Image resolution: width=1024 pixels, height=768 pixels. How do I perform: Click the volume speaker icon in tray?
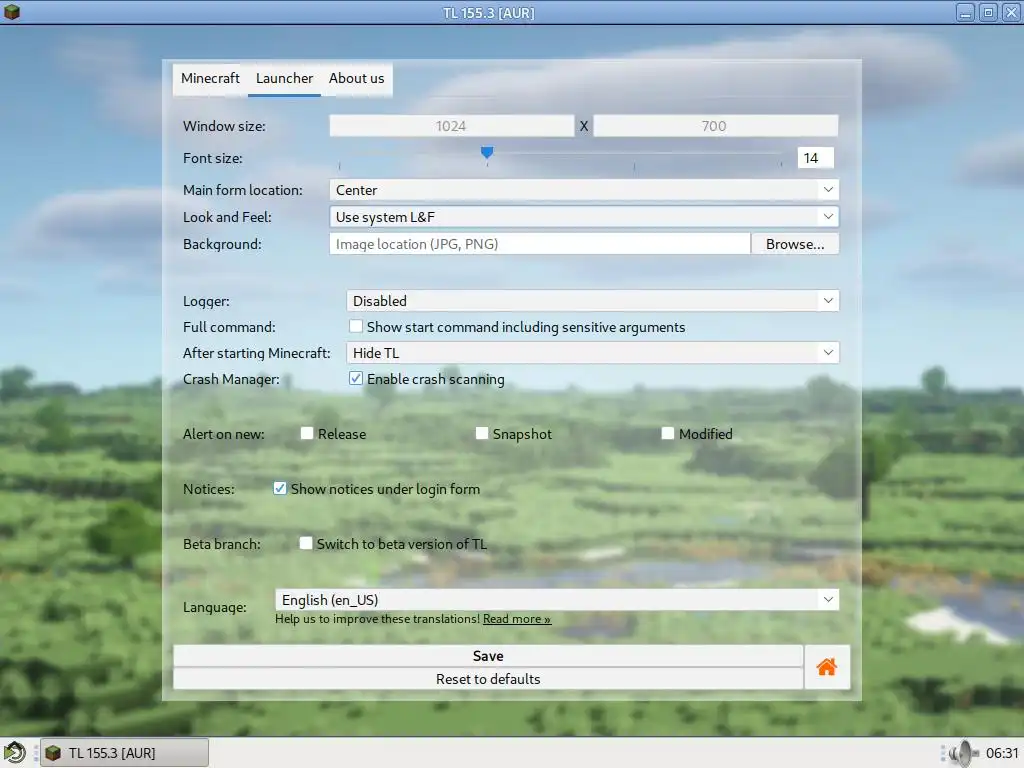click(x=963, y=753)
